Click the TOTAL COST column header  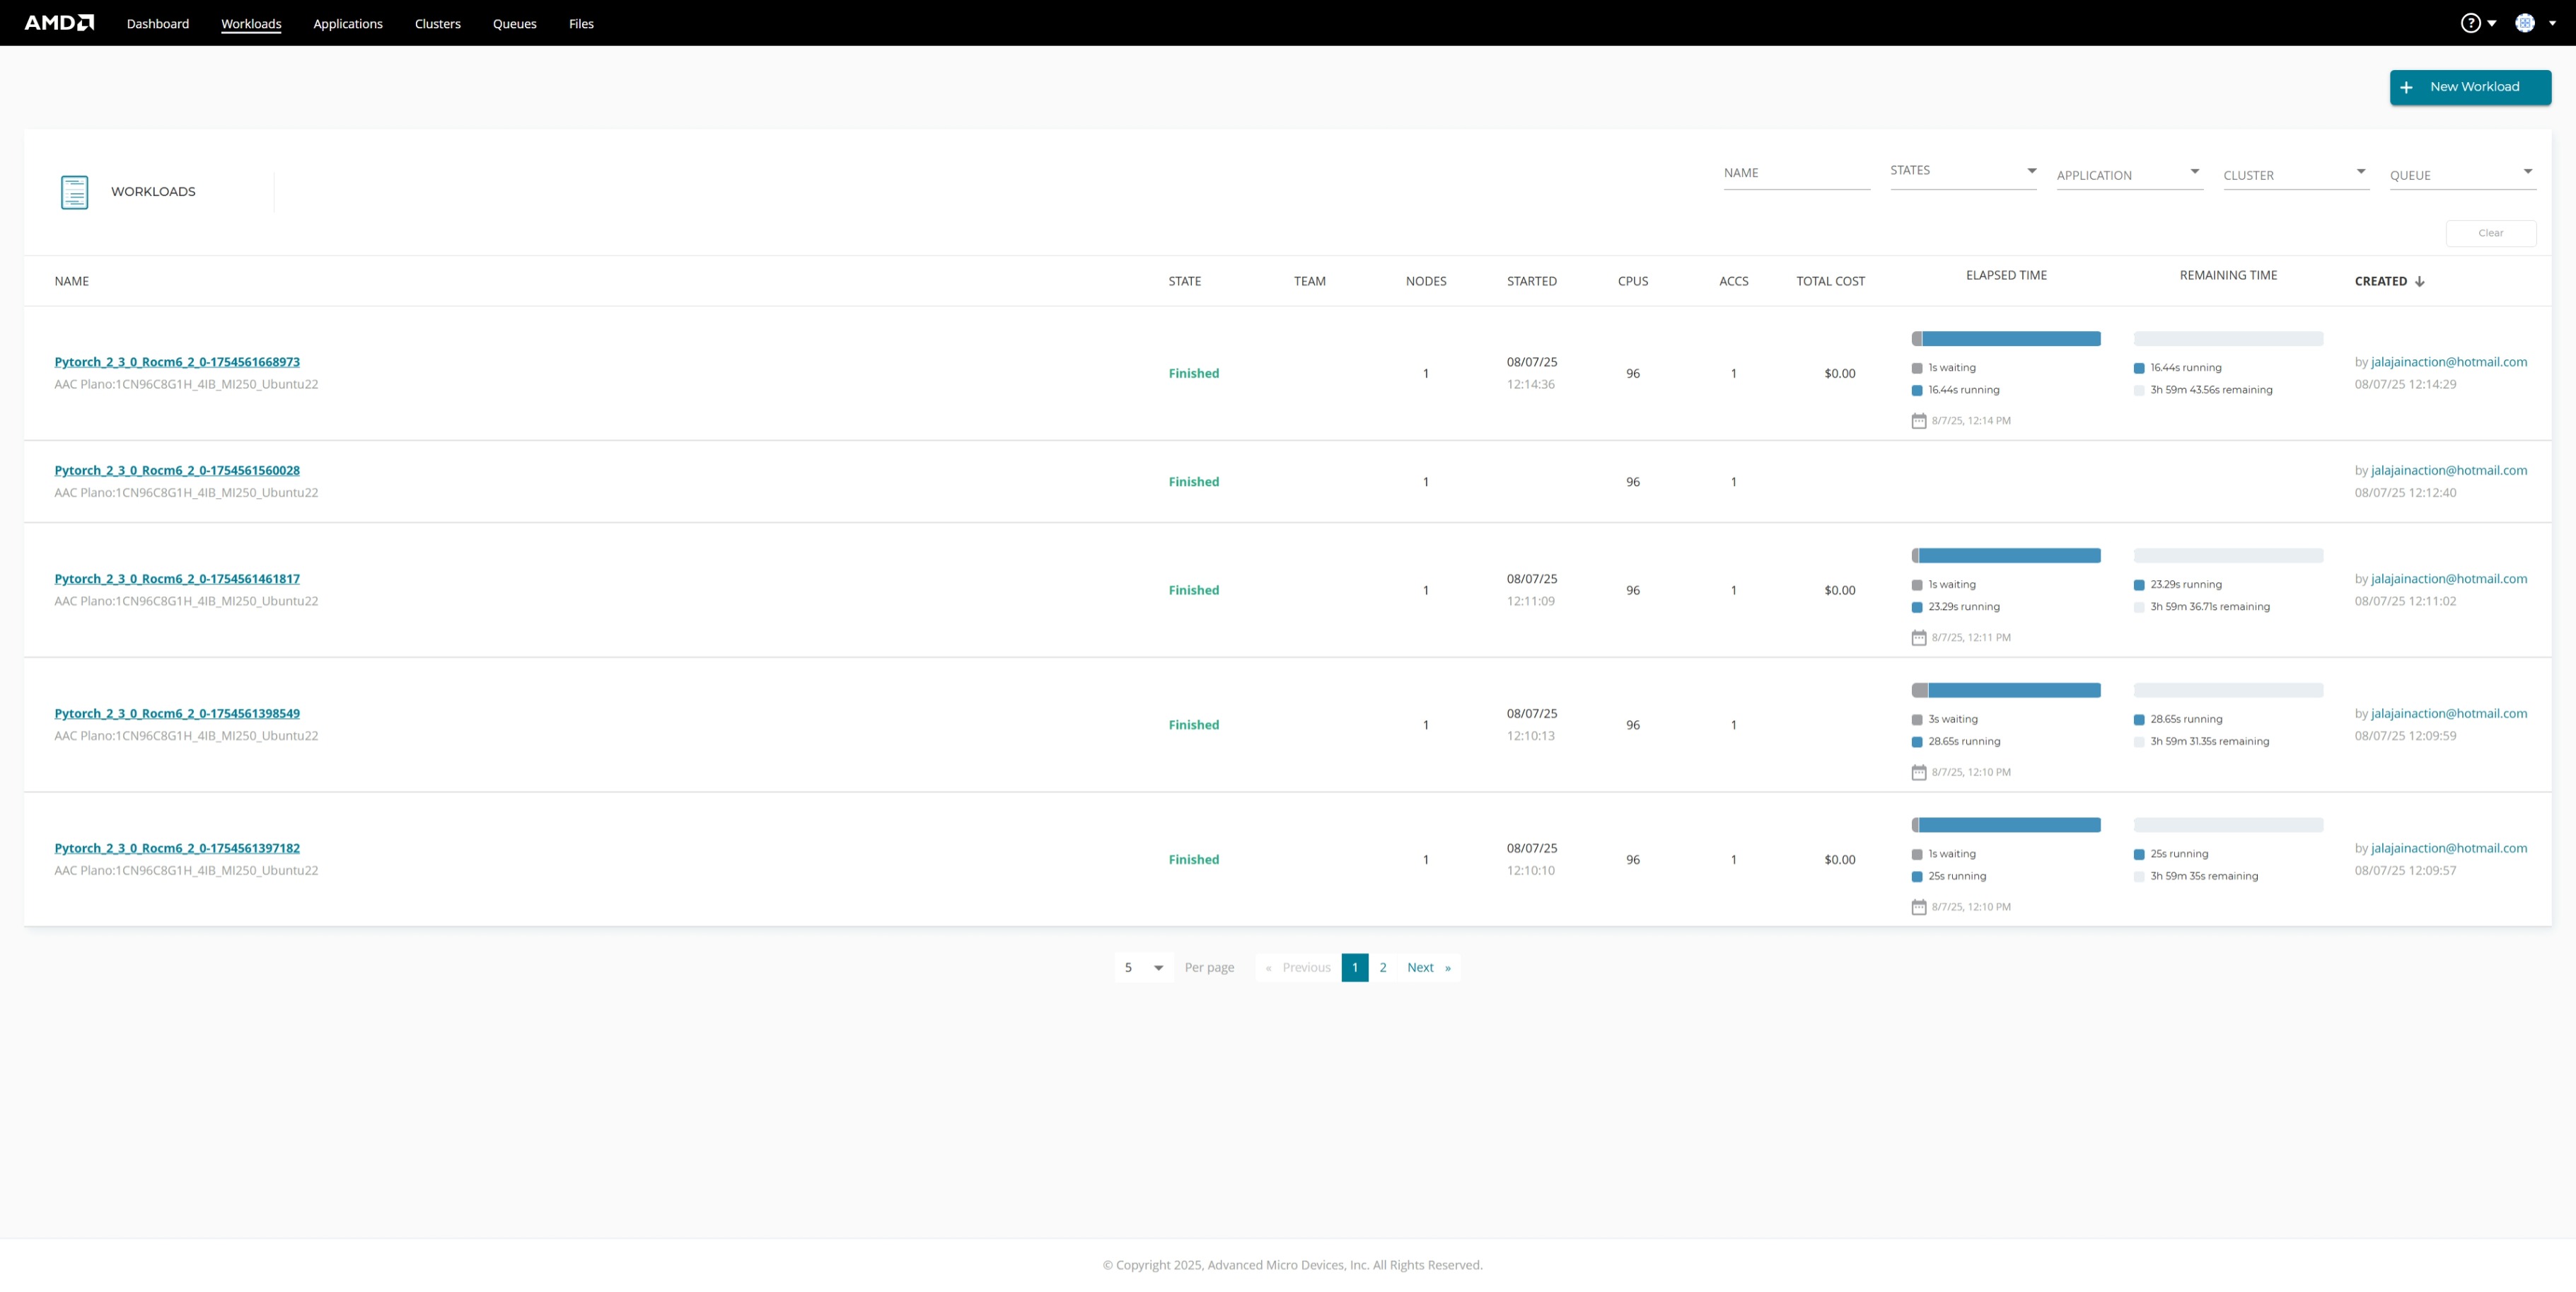tap(1830, 281)
